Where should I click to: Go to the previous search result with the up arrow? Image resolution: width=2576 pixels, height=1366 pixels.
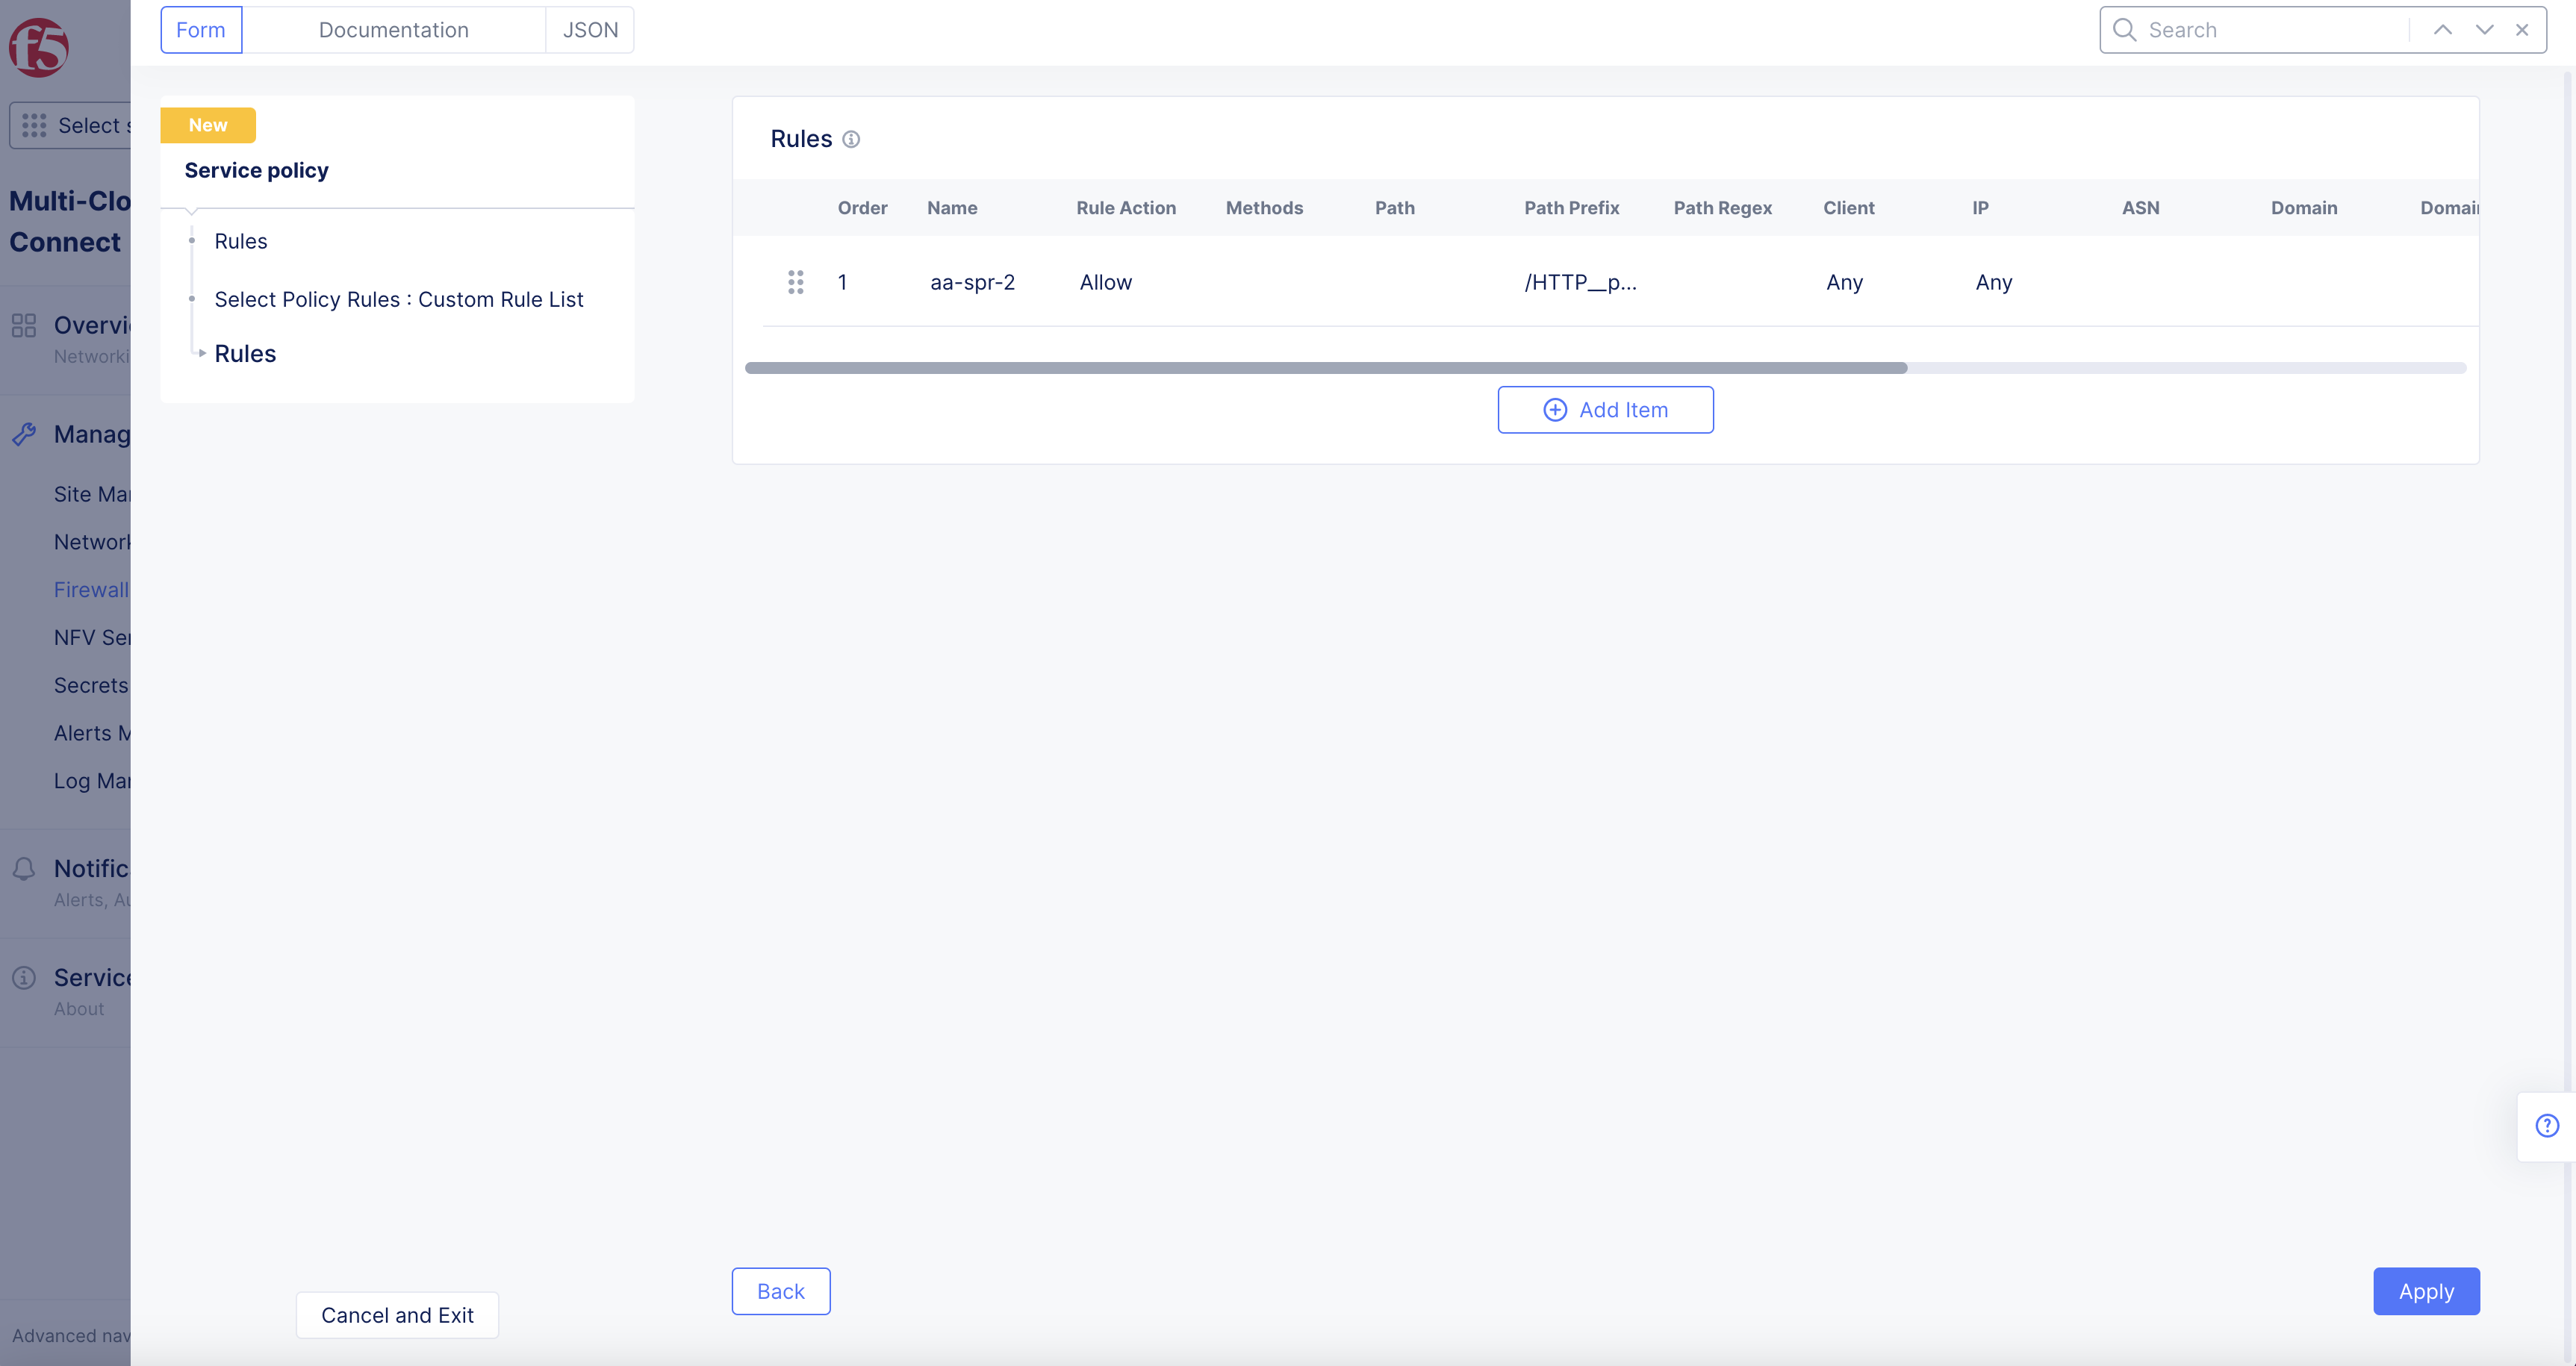tap(2442, 30)
